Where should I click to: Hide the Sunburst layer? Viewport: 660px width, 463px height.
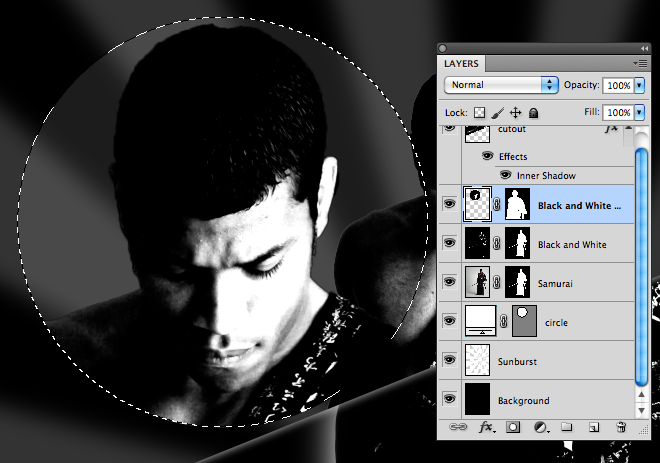click(450, 360)
